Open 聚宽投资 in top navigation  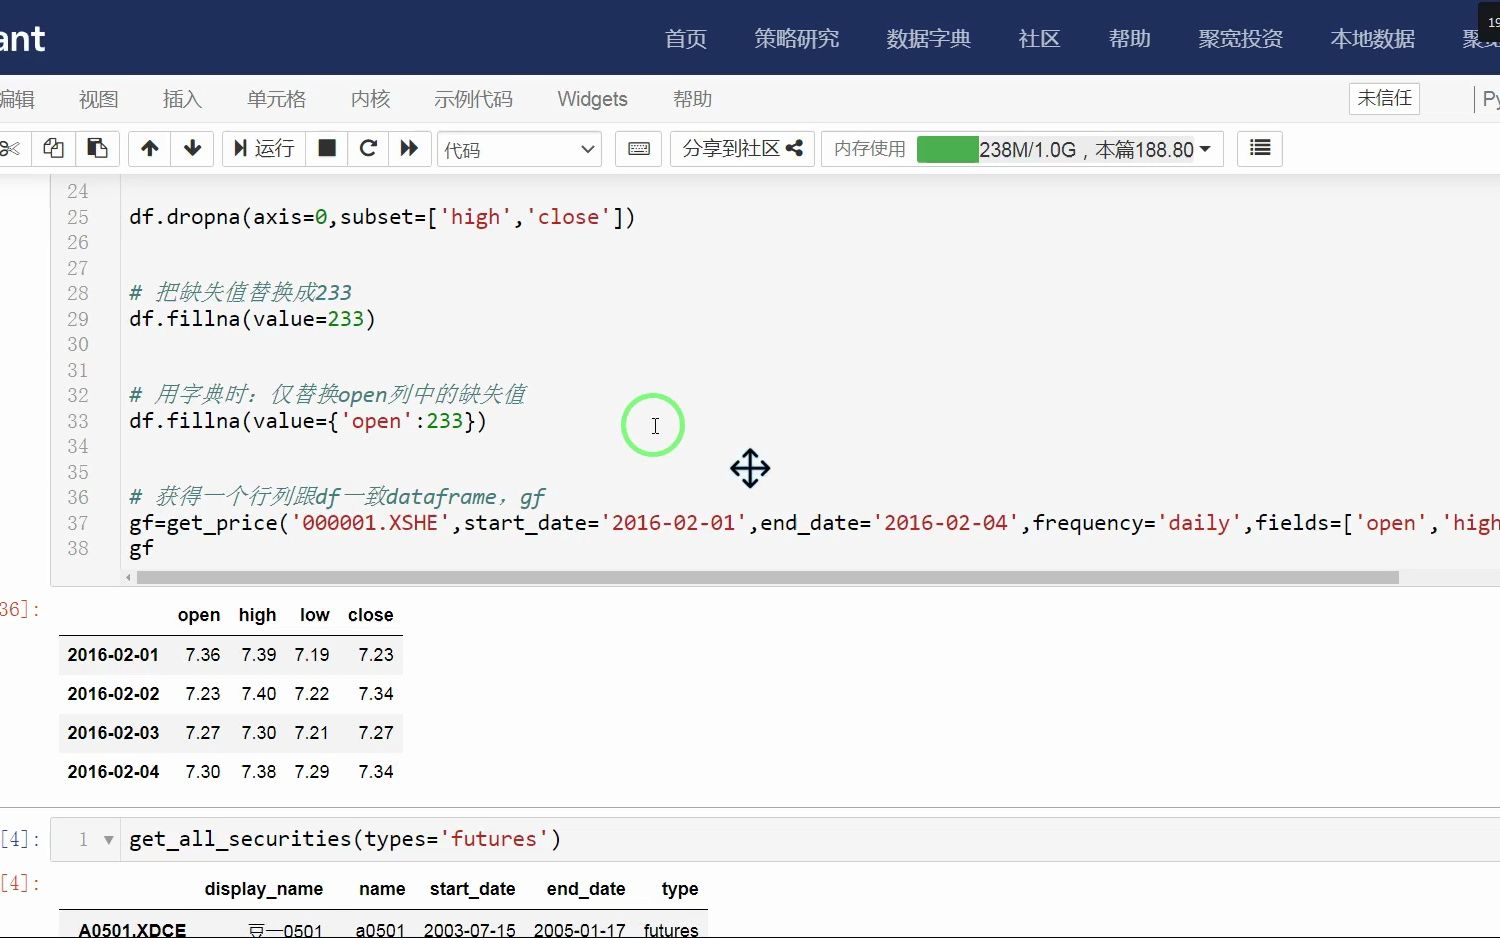[1240, 39]
